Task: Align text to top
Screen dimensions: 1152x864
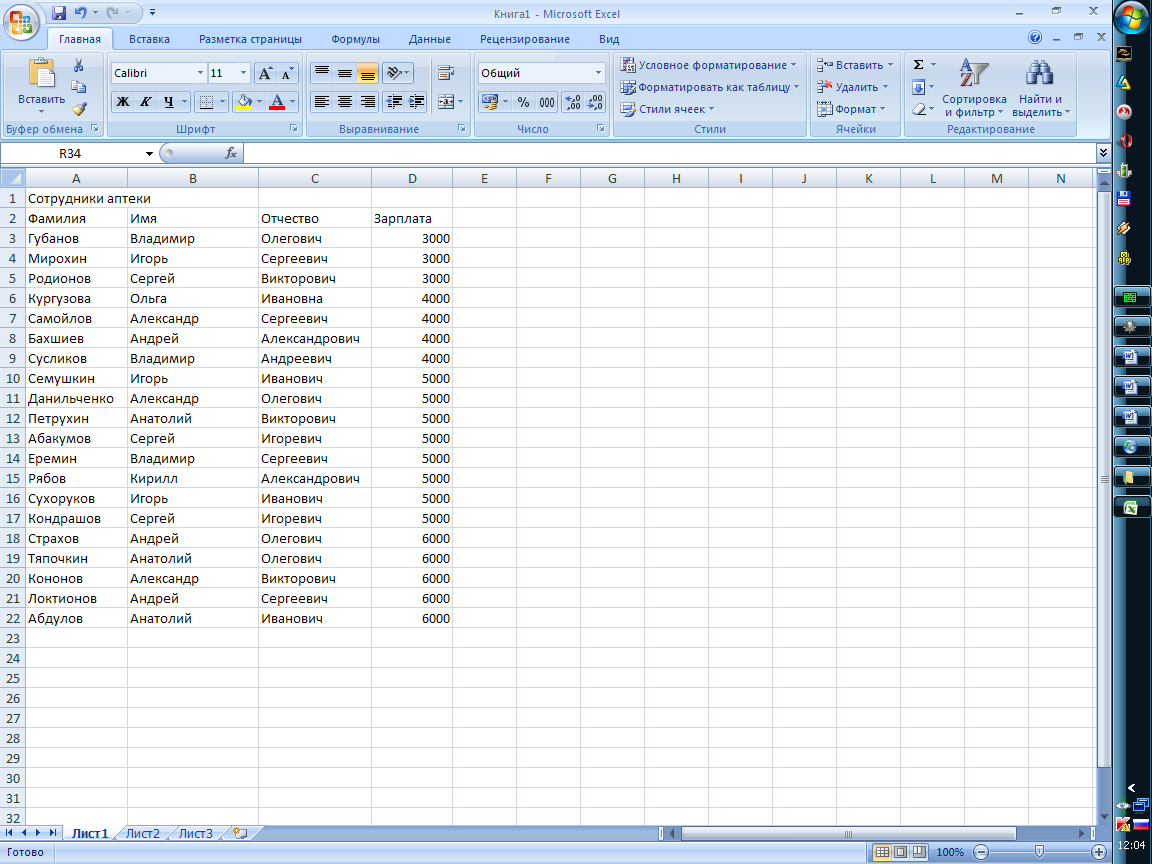Action: 322,73
